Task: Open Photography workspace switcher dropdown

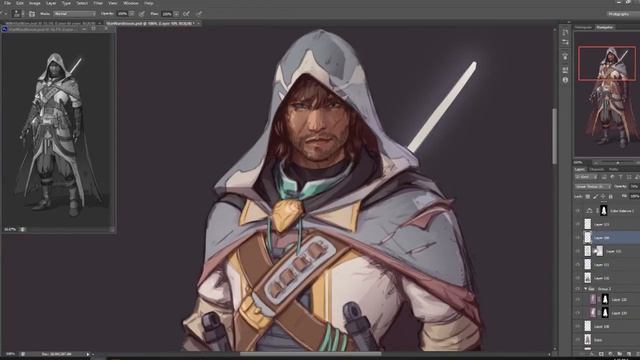Action: click(x=622, y=14)
